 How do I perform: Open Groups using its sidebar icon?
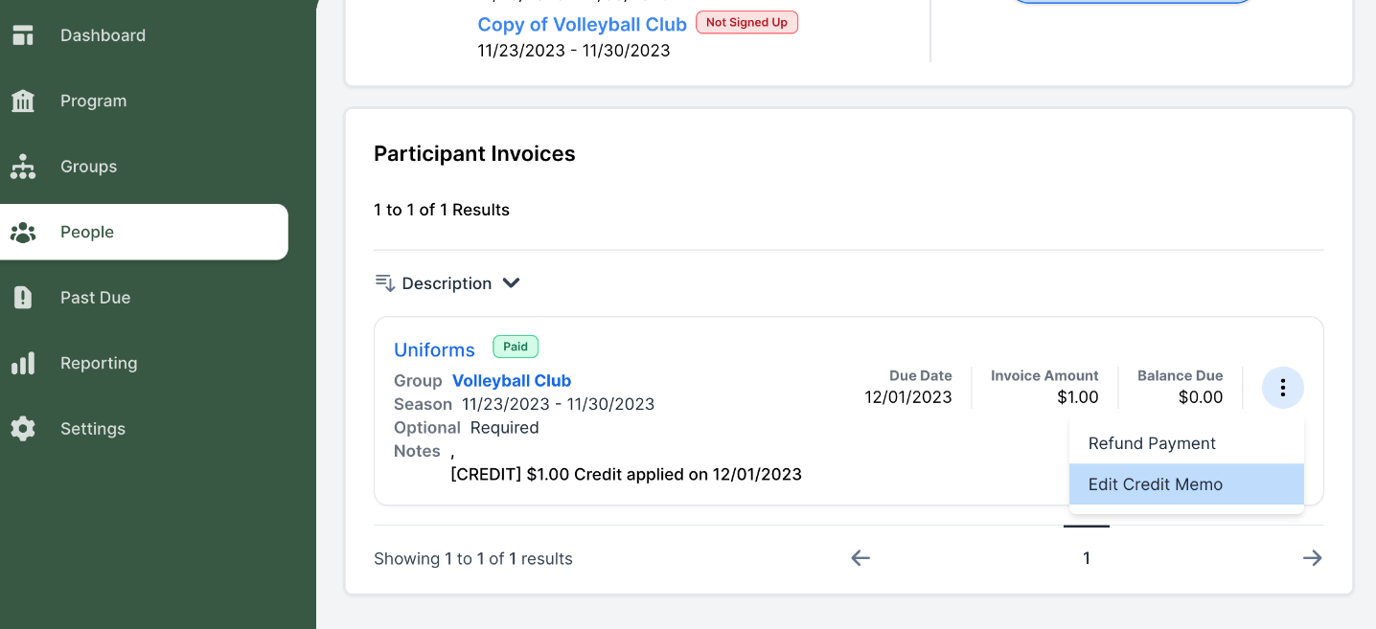coord(22,166)
